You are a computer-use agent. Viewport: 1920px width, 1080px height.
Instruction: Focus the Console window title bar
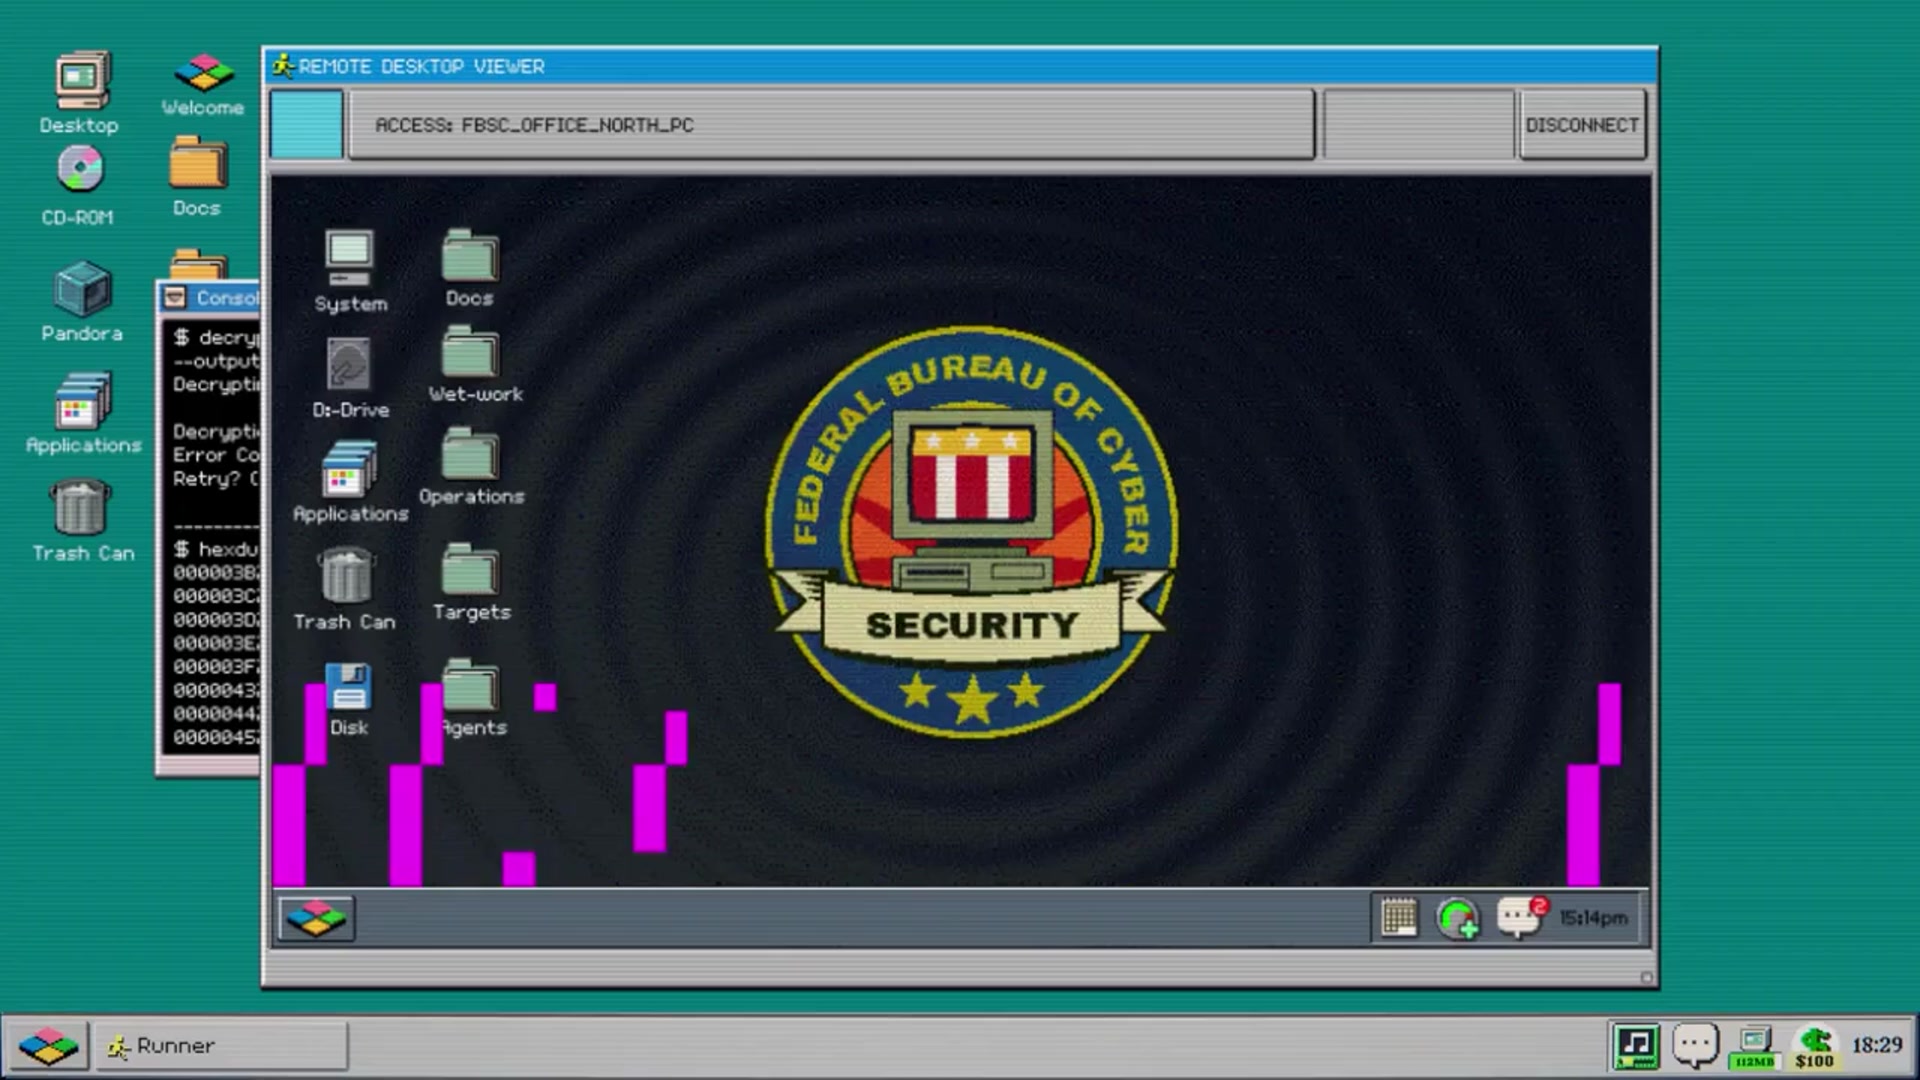[x=209, y=297]
